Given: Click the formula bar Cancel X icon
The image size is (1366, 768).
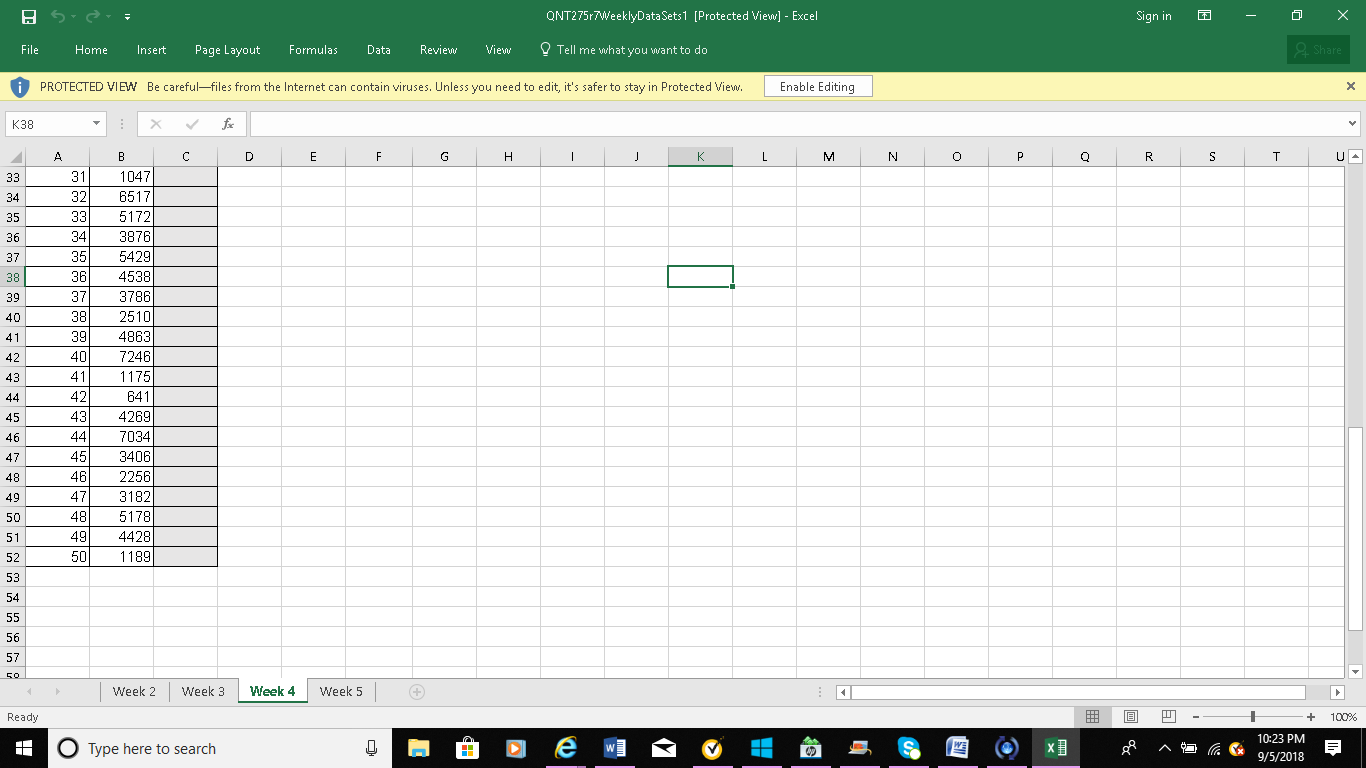Looking at the screenshot, I should (155, 124).
